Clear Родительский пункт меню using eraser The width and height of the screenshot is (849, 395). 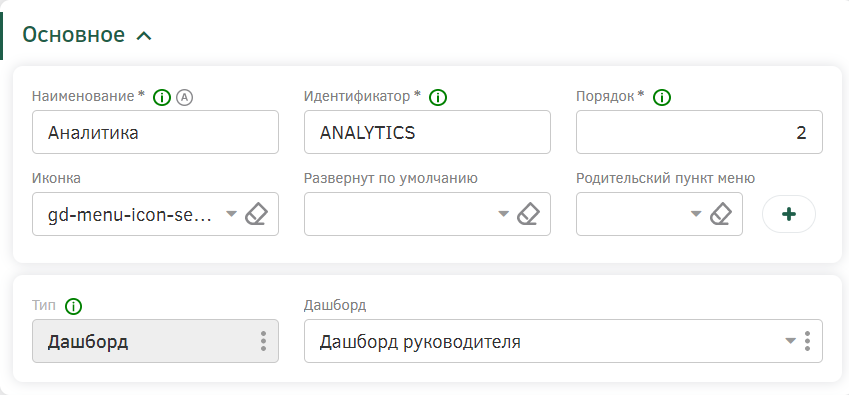click(721, 214)
